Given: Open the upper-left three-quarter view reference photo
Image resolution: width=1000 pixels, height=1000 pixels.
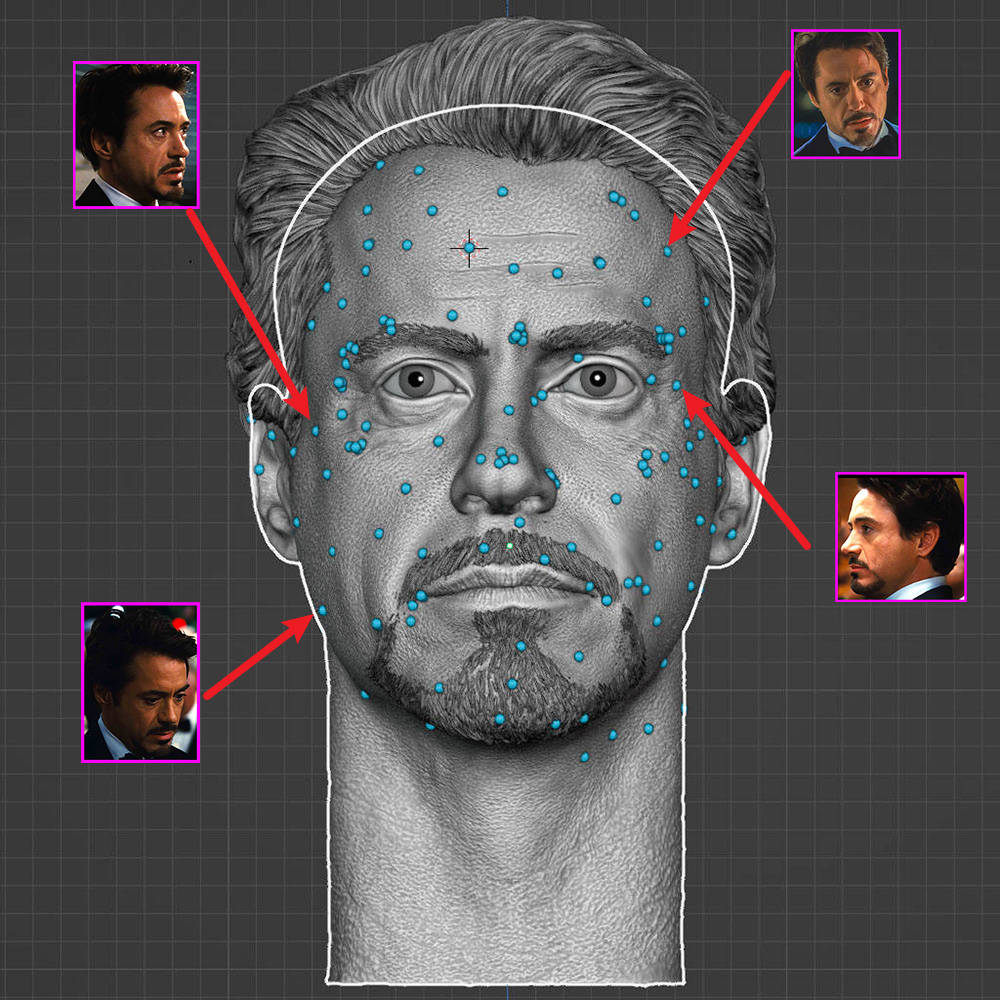Looking at the screenshot, I should 136,134.
